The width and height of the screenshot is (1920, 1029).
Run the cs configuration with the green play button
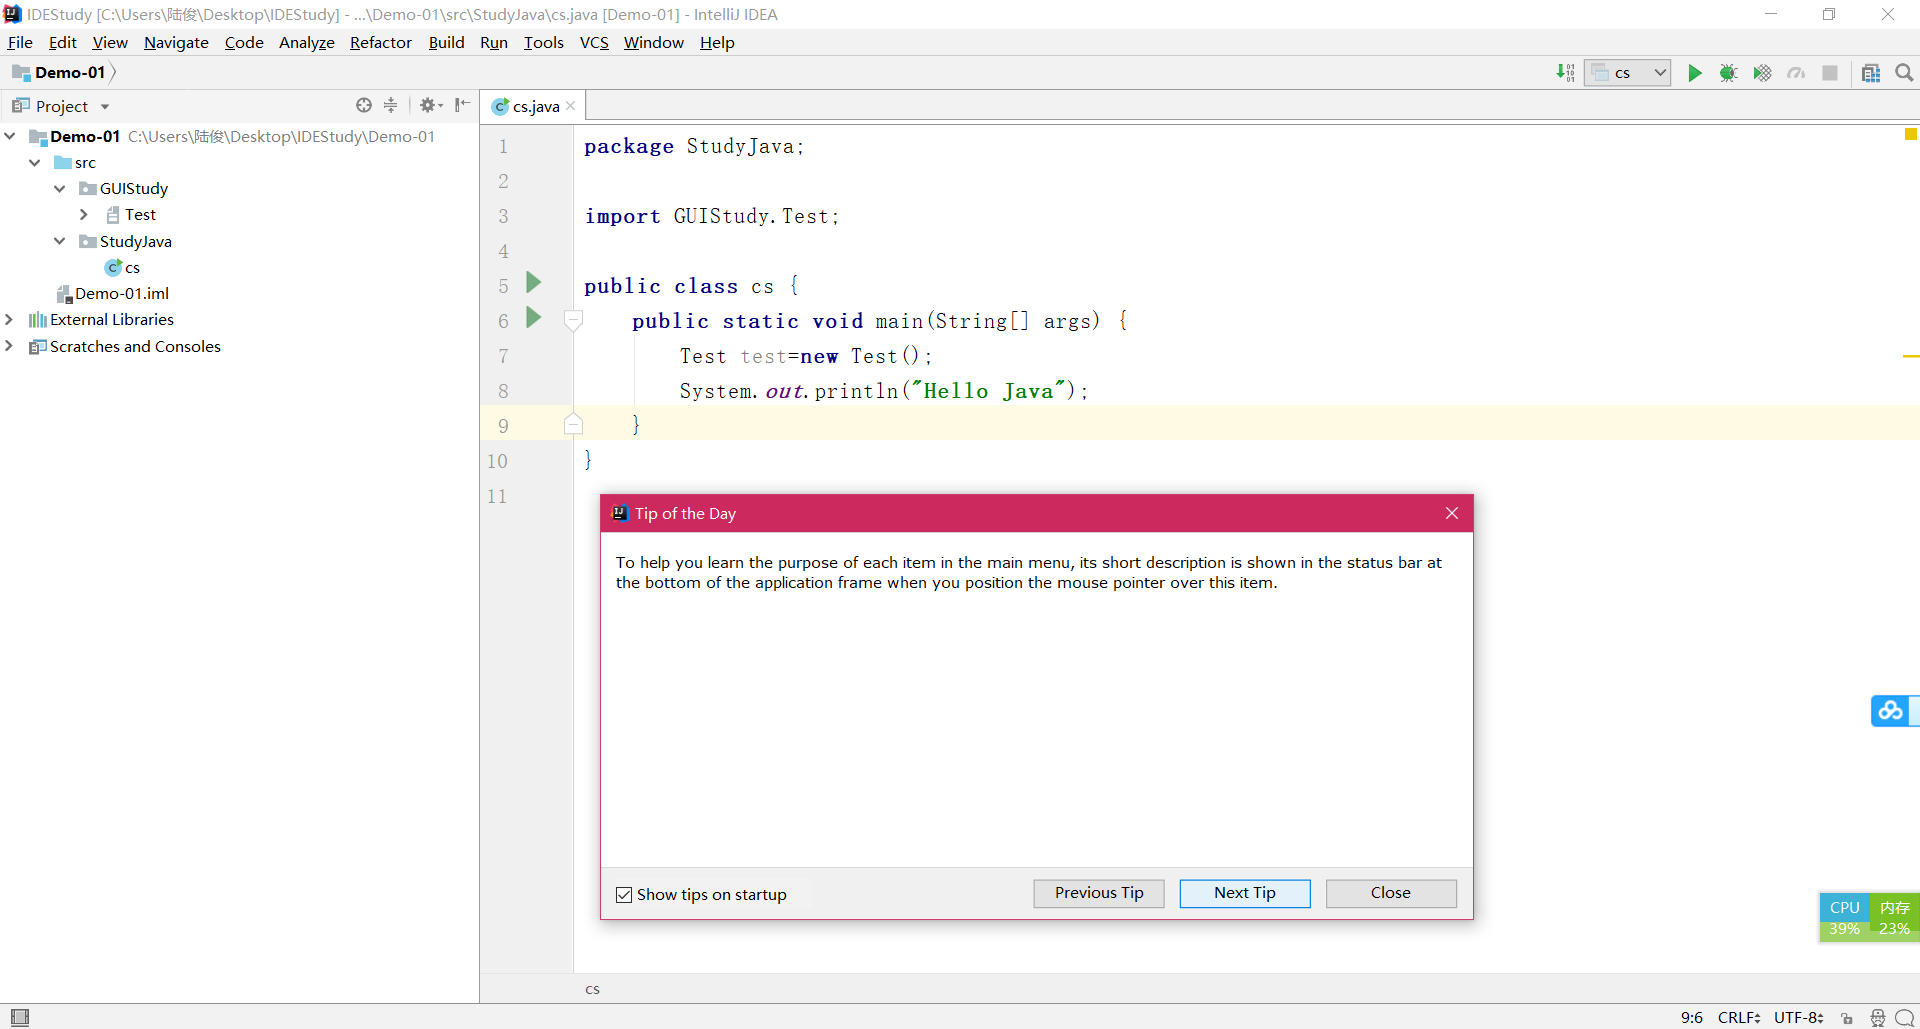(x=1695, y=73)
